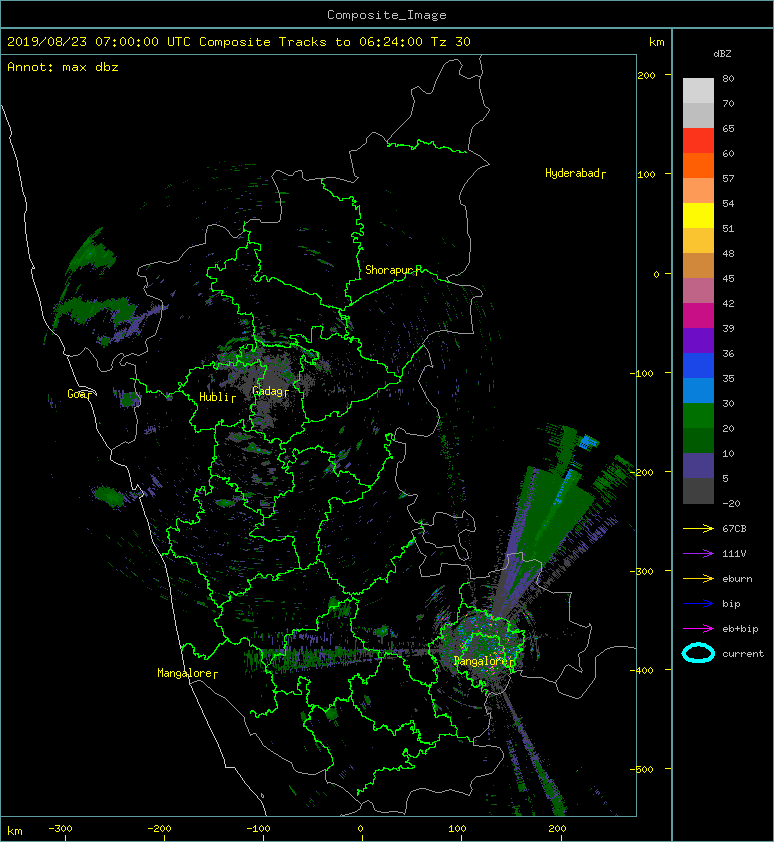774x842 pixels.
Task: Click the magenta arrow beside eb+bip
Action: 698,629
